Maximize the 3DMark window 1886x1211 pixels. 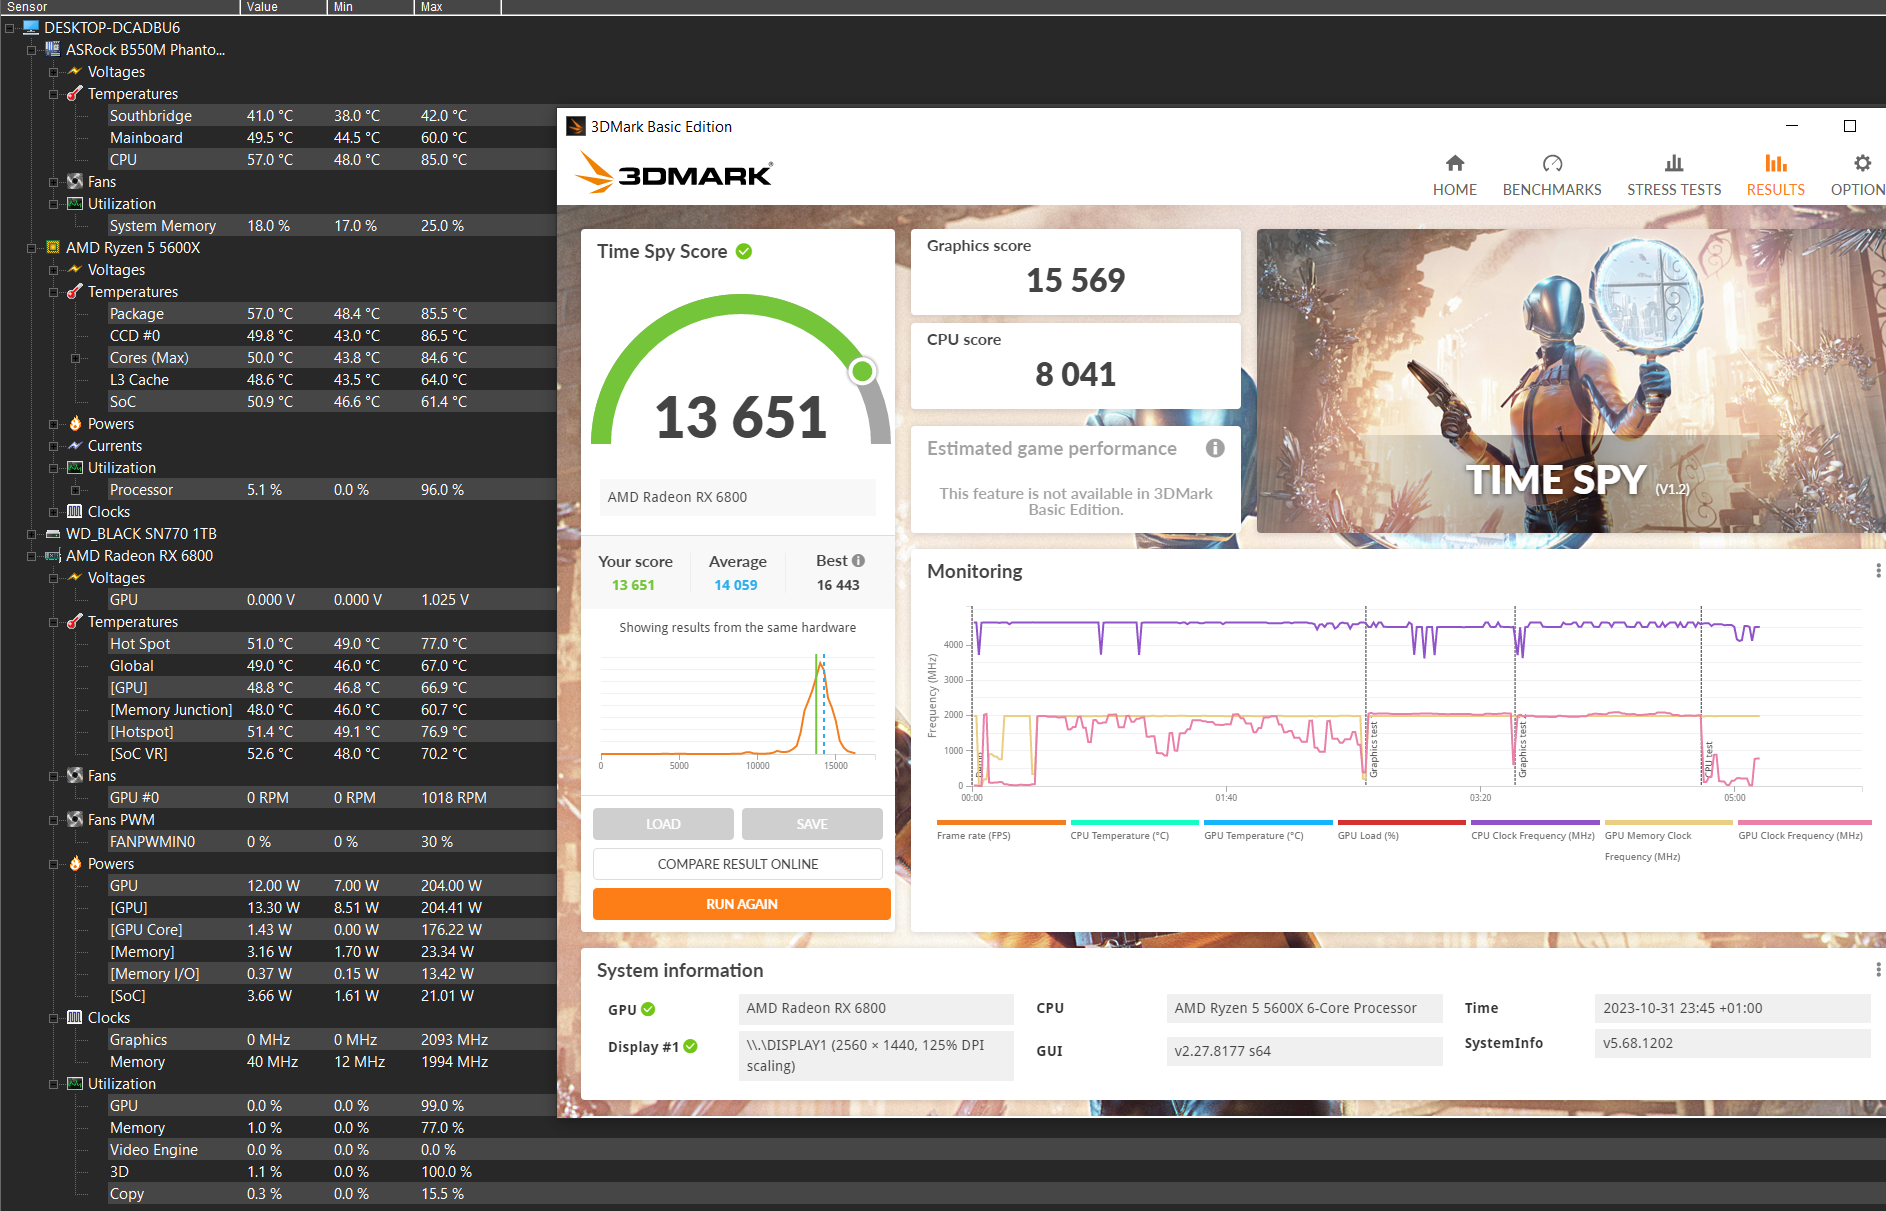pos(1850,126)
